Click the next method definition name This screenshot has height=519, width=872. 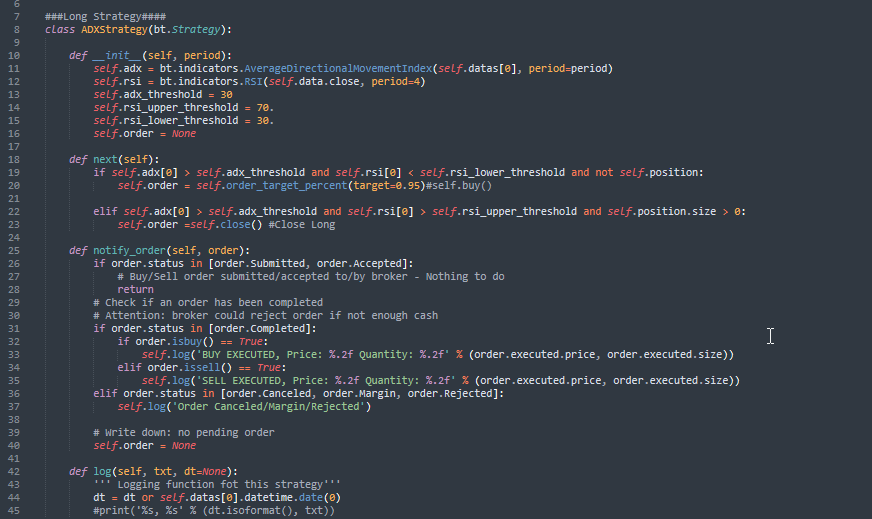pyautogui.click(x=108, y=159)
